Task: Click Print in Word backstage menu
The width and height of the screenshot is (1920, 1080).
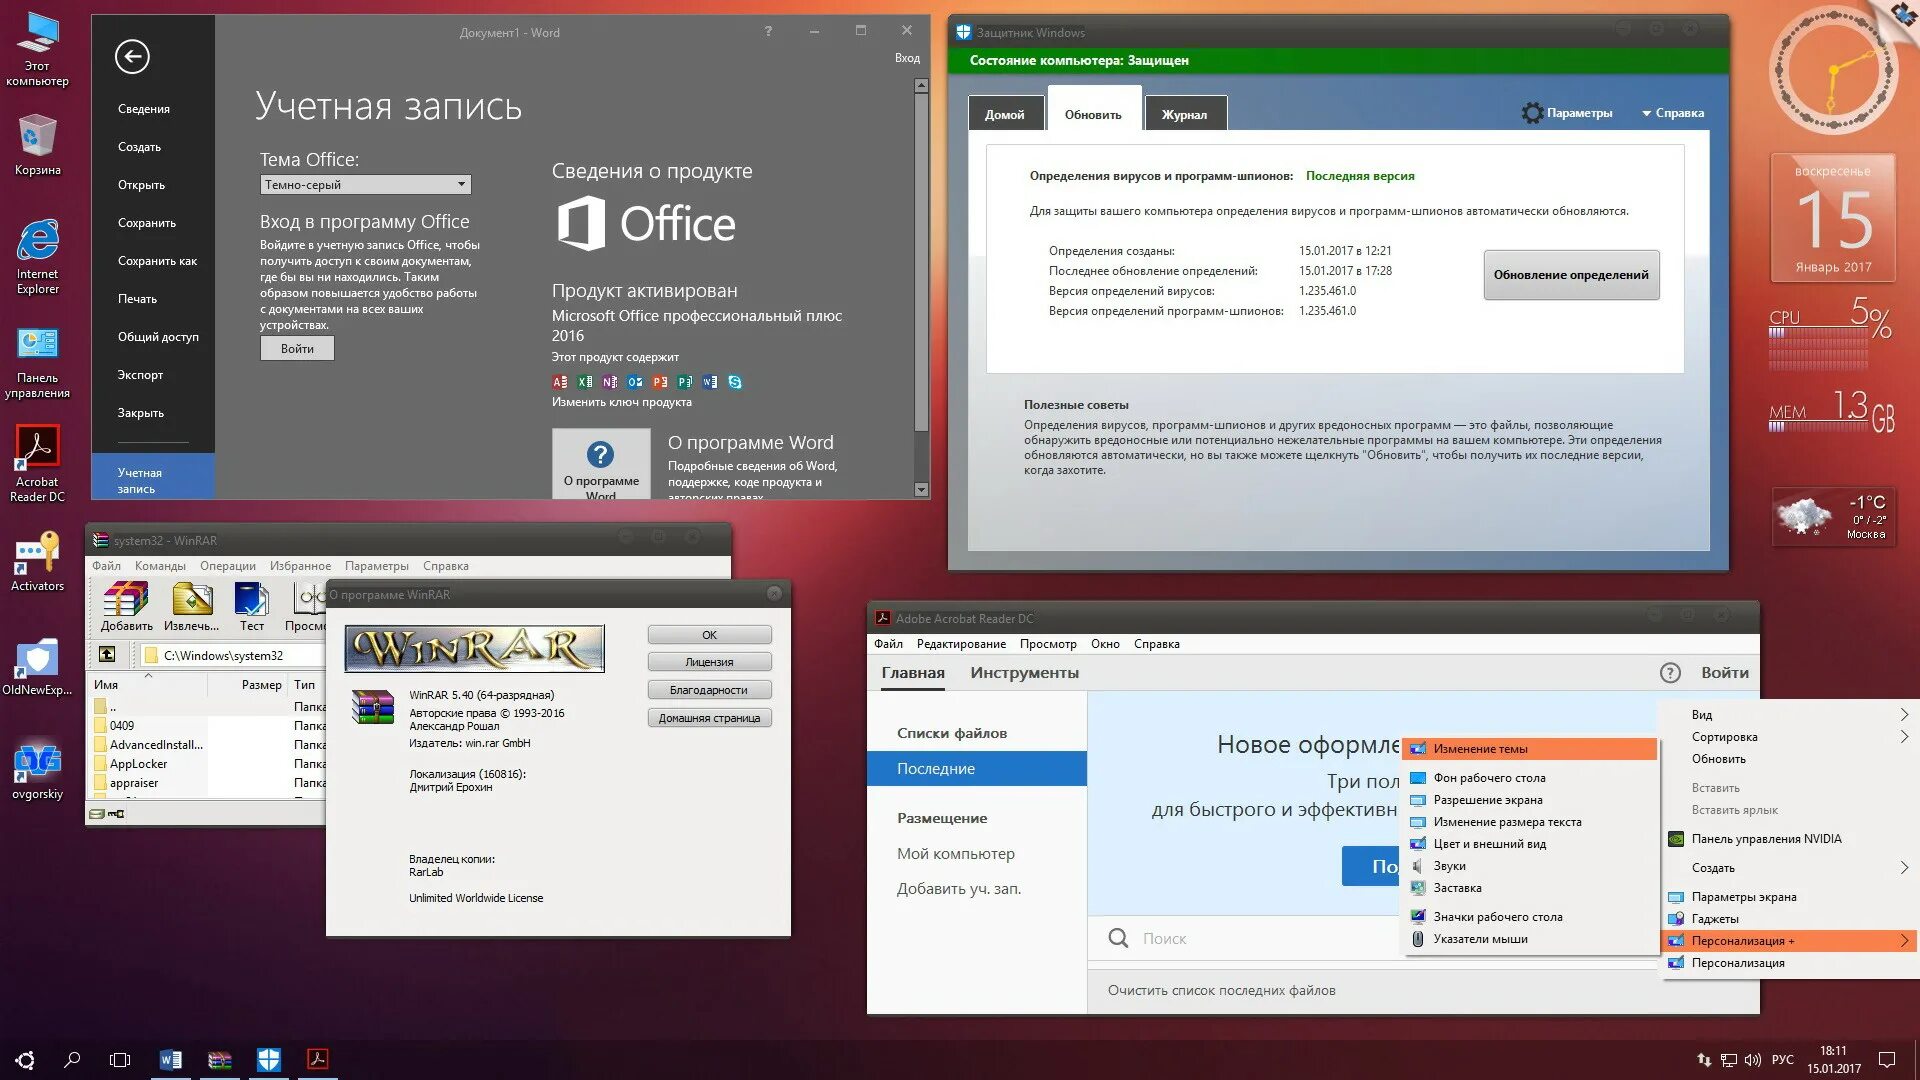Action: click(137, 299)
